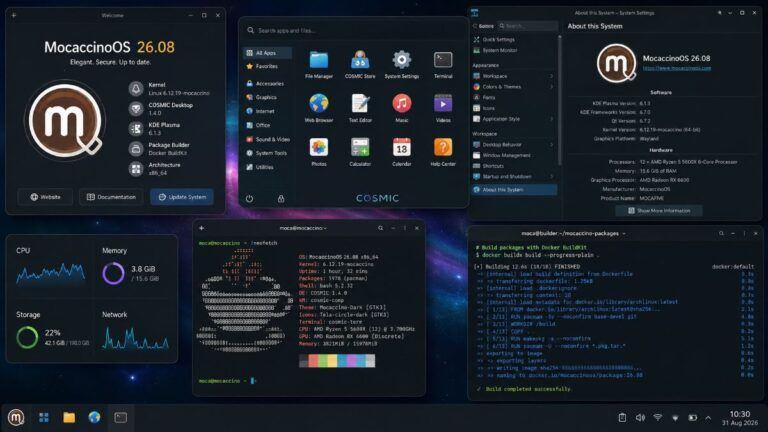Open the clipboard icon in system tray
The width and height of the screenshot is (768, 432).
(x=622, y=417)
